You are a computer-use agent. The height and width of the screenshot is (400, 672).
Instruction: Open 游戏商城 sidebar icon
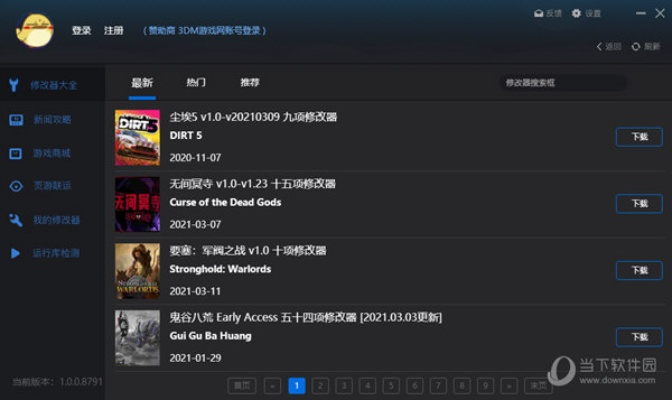click(x=15, y=153)
